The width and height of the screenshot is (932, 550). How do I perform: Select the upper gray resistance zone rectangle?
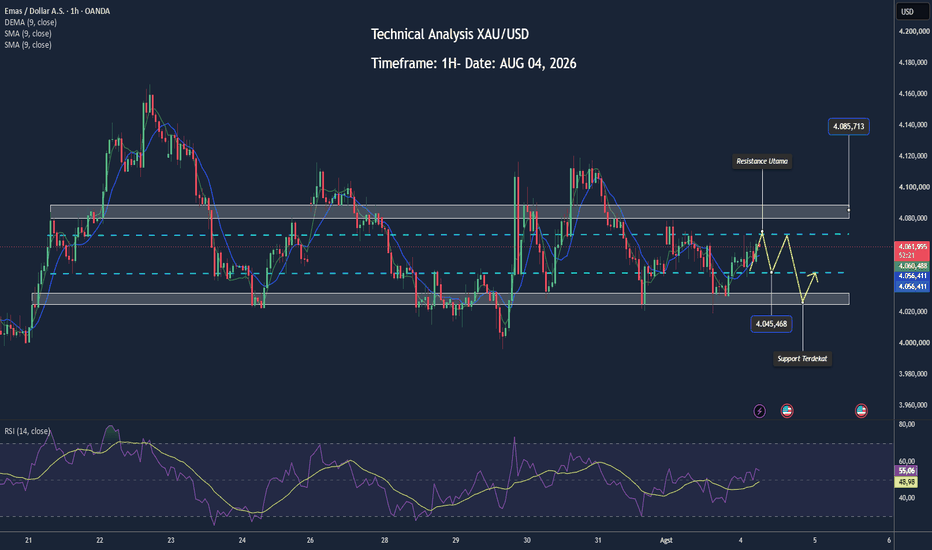coord(449,212)
